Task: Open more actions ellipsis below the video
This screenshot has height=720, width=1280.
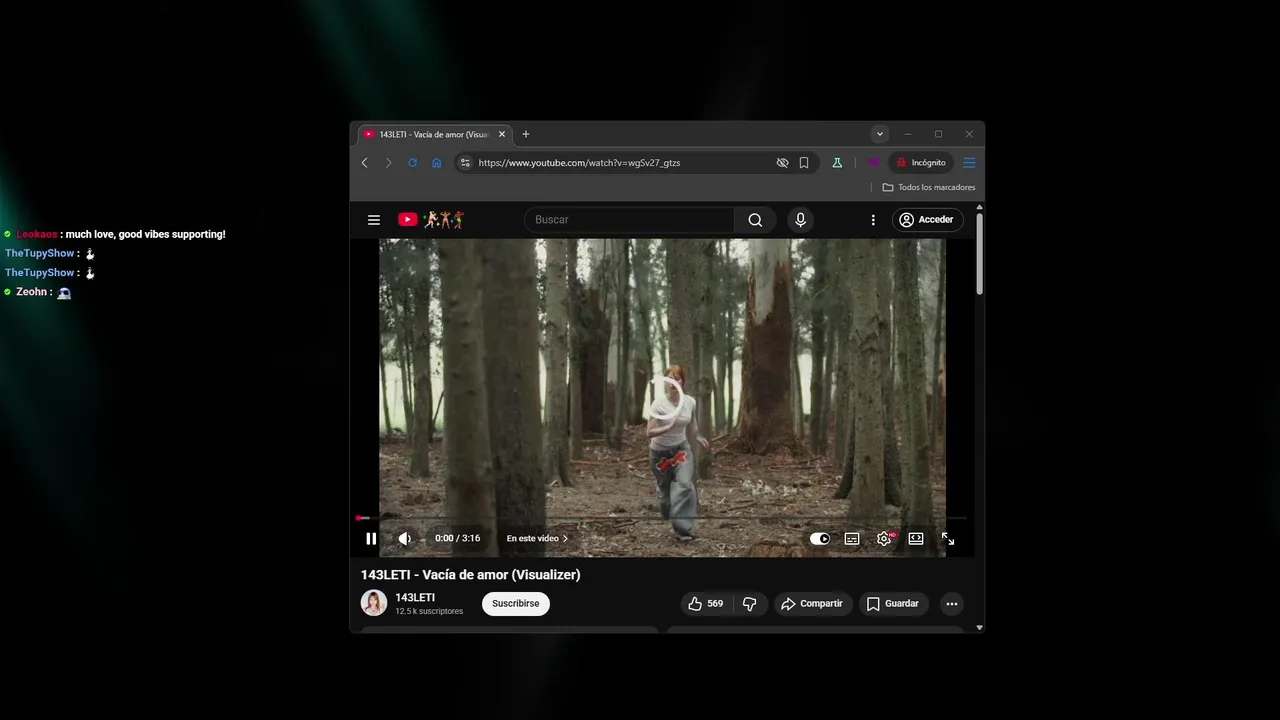Action: 952,604
